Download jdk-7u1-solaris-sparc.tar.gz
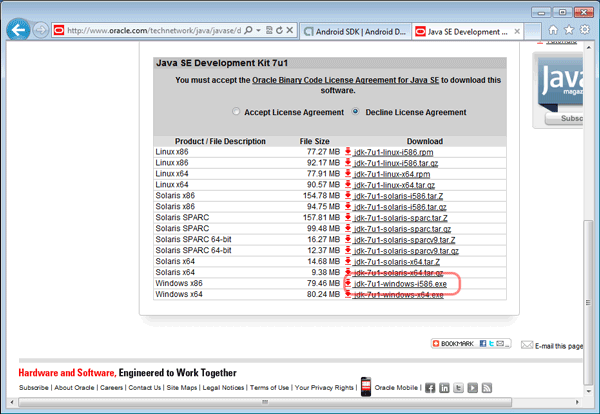Viewport: 600px width, 414px height. pyautogui.click(x=402, y=229)
